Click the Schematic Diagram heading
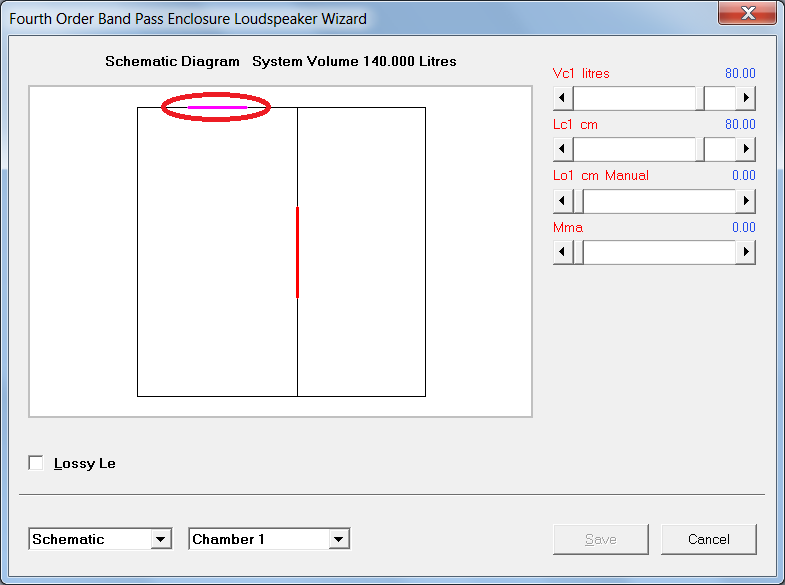The height and width of the screenshot is (585, 785). (x=172, y=62)
